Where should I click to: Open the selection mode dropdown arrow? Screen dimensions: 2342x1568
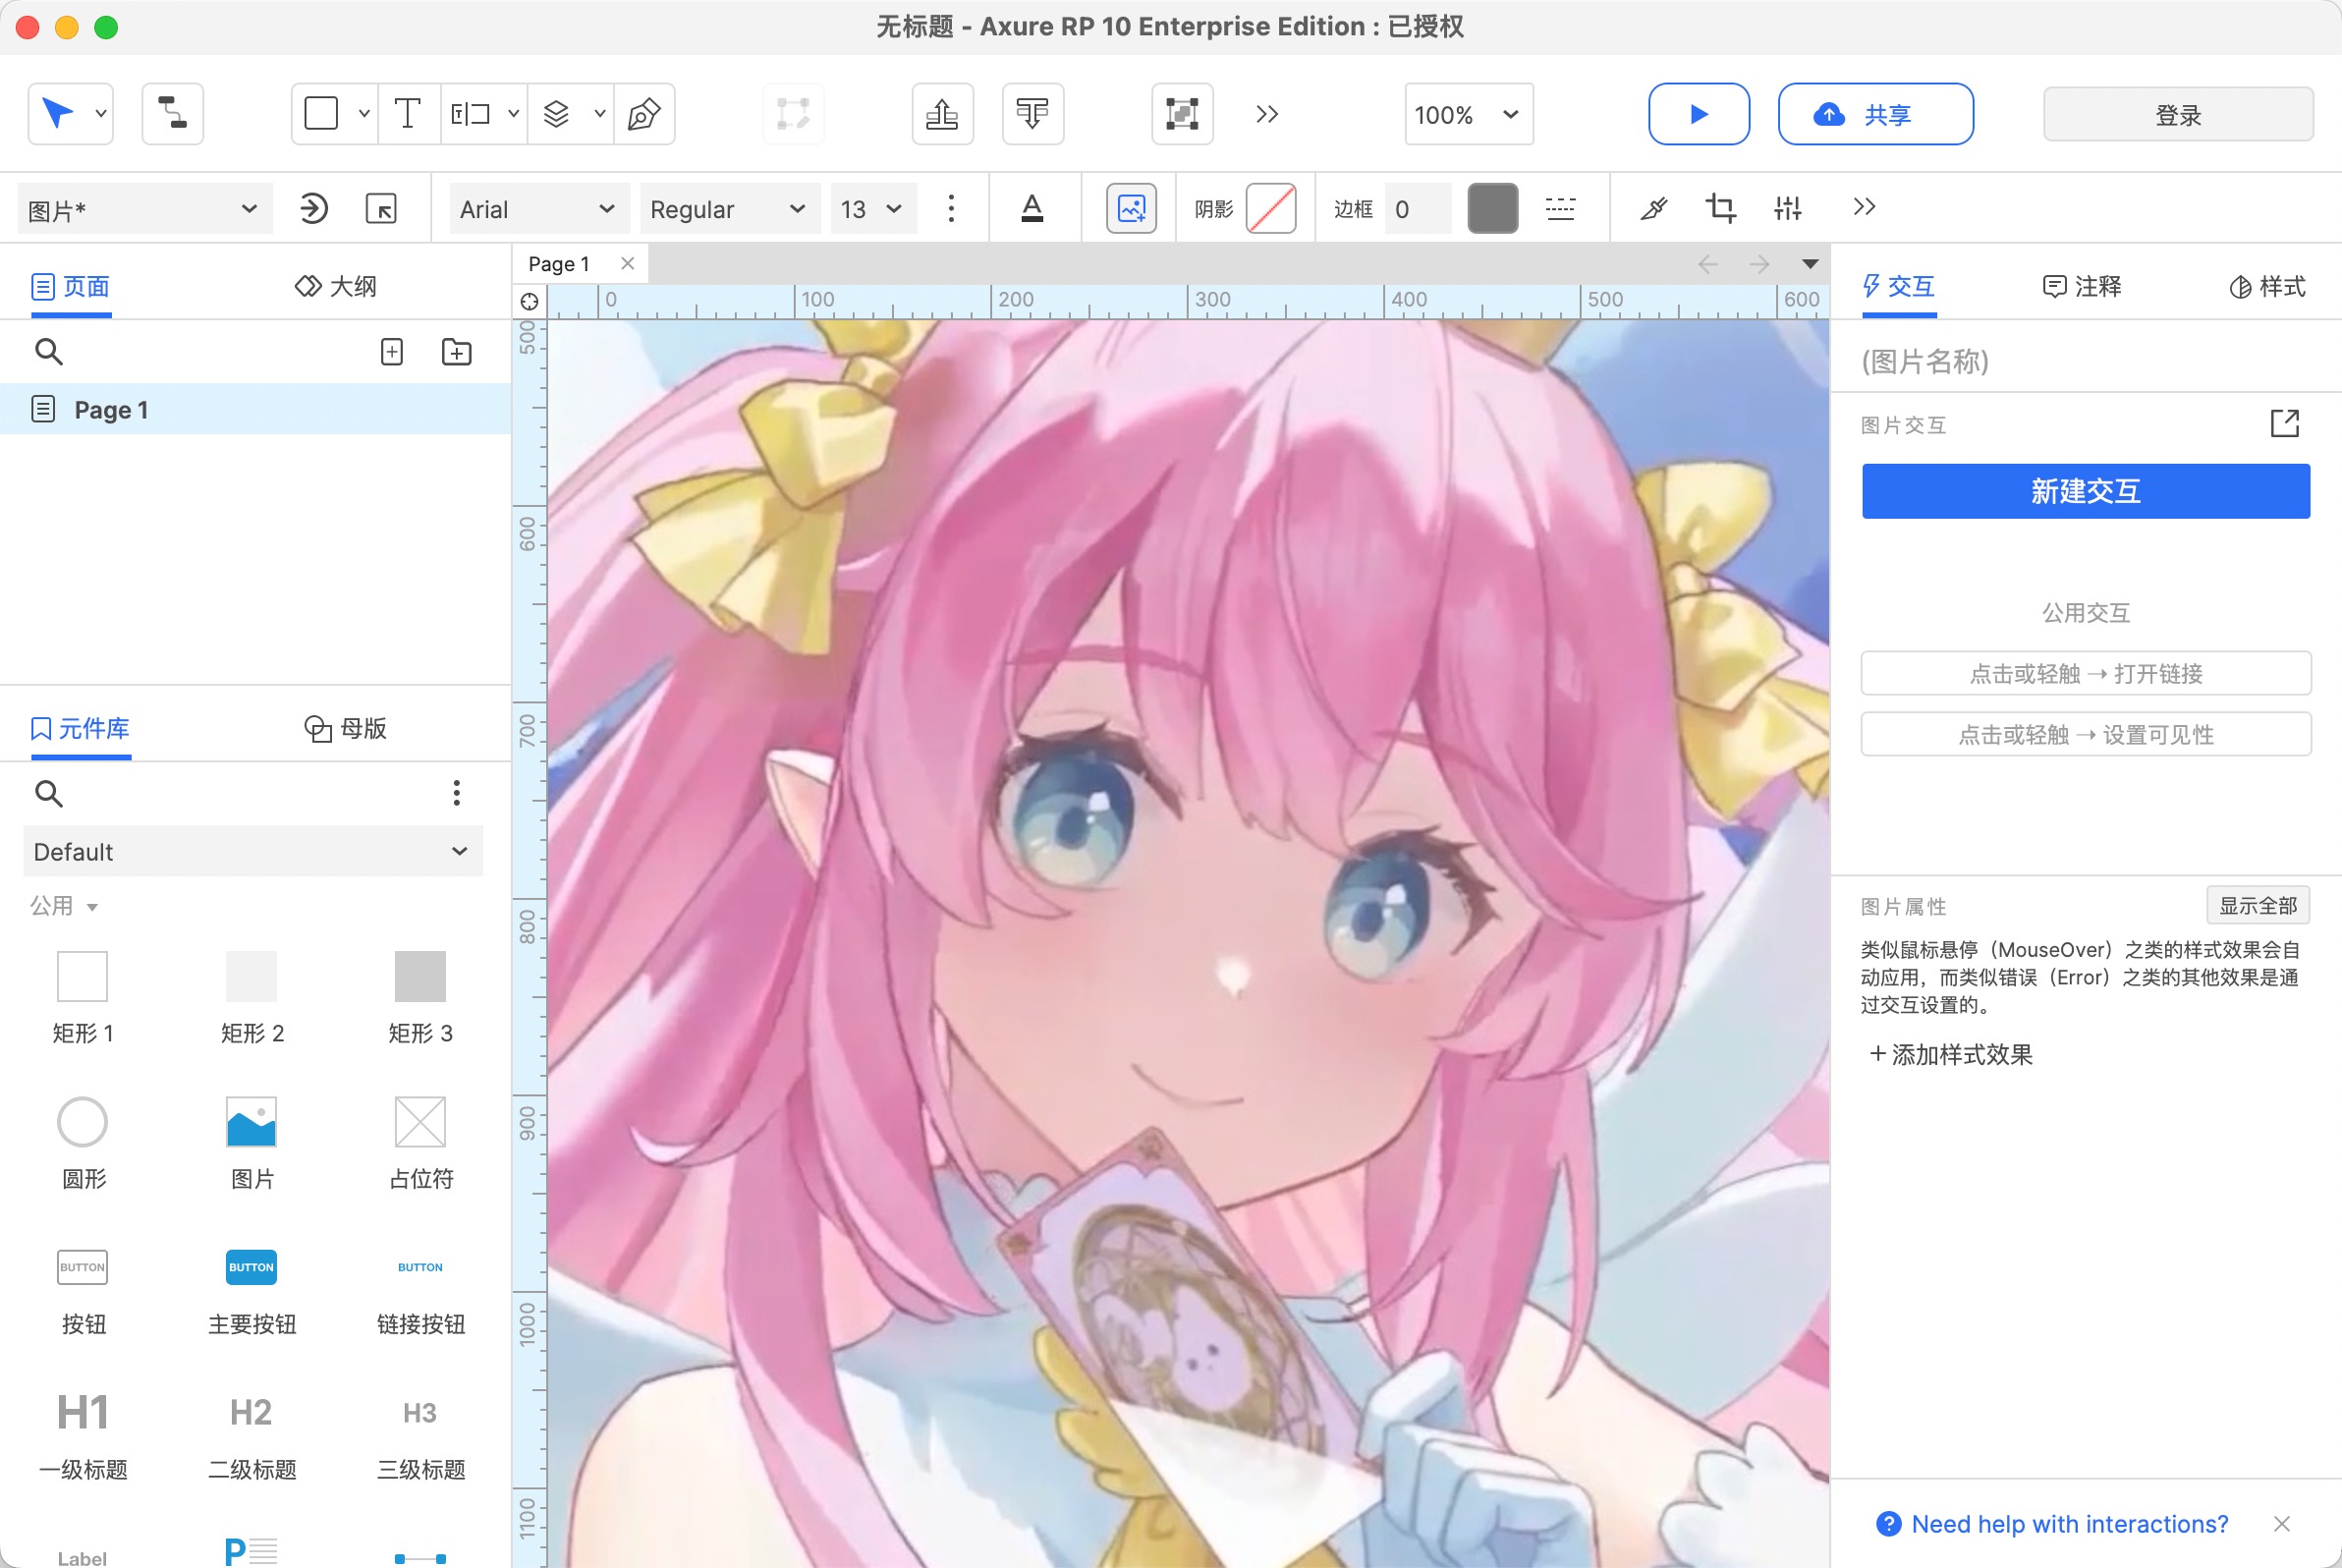click(x=101, y=114)
